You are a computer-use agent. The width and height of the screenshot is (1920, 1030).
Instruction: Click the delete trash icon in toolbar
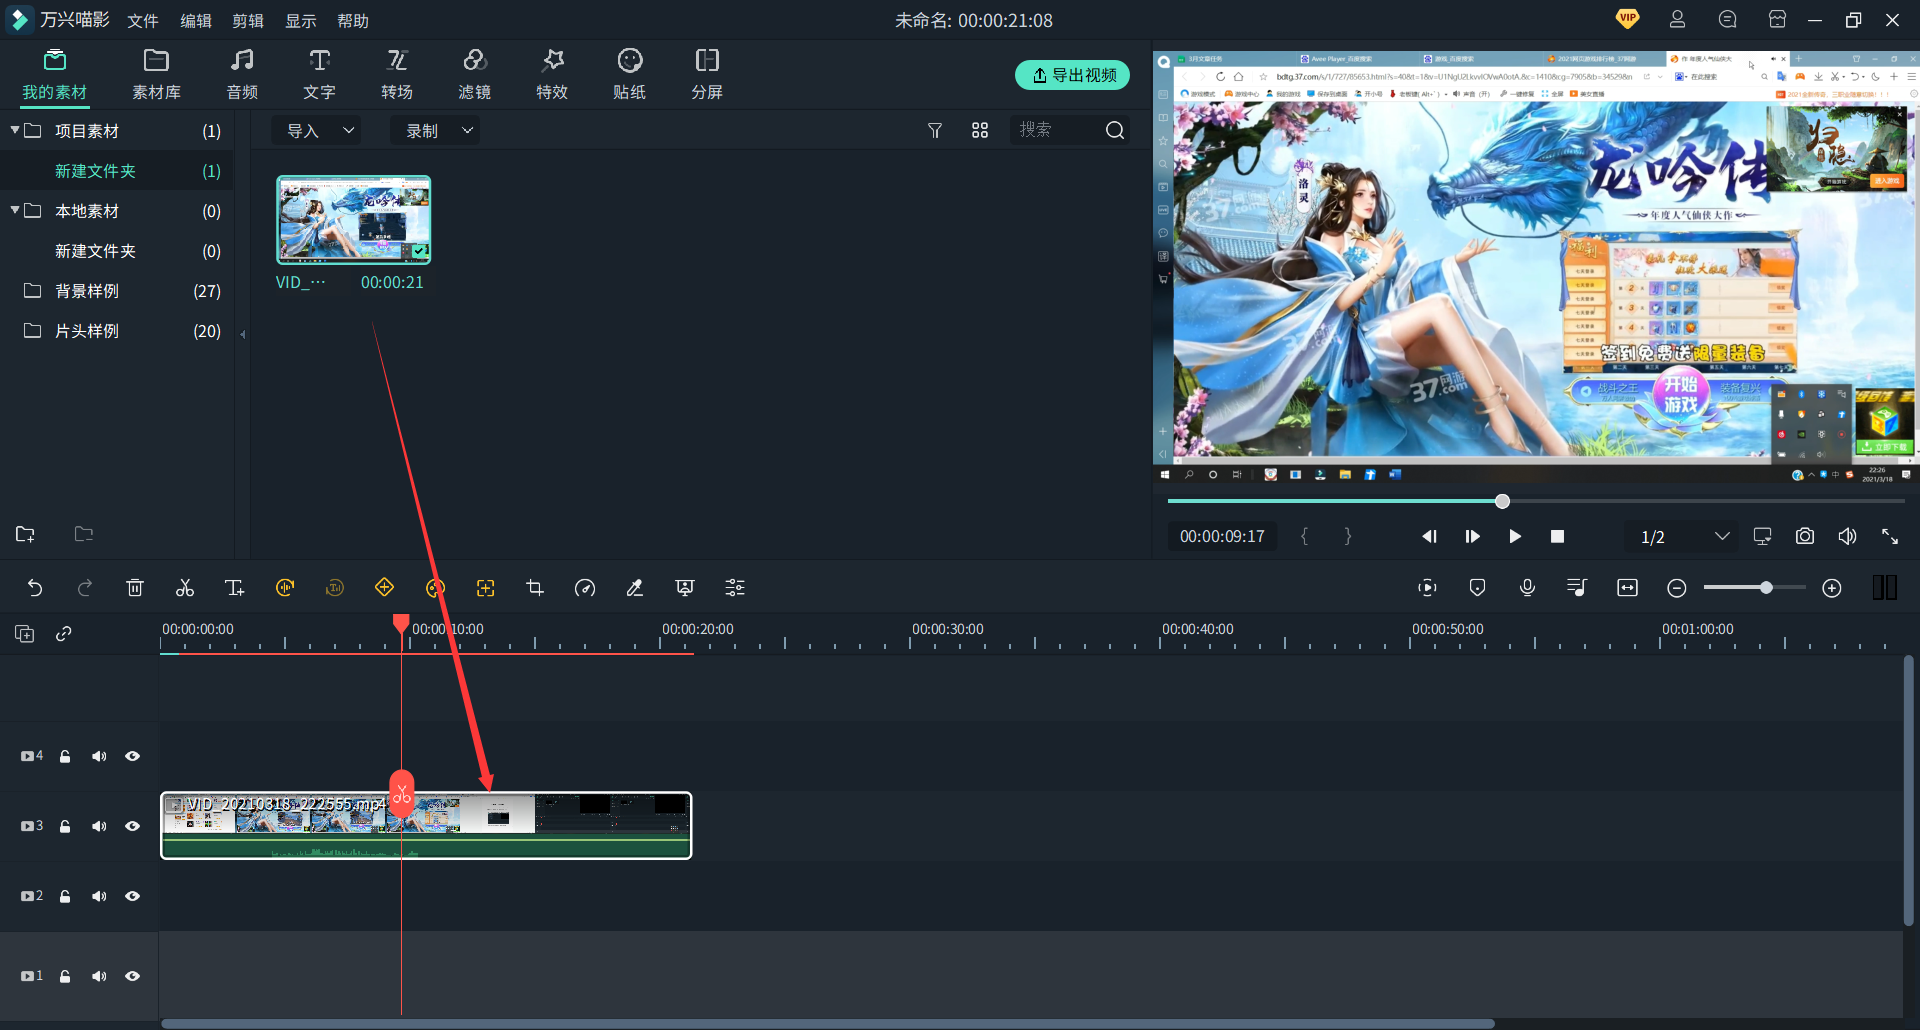[135, 588]
